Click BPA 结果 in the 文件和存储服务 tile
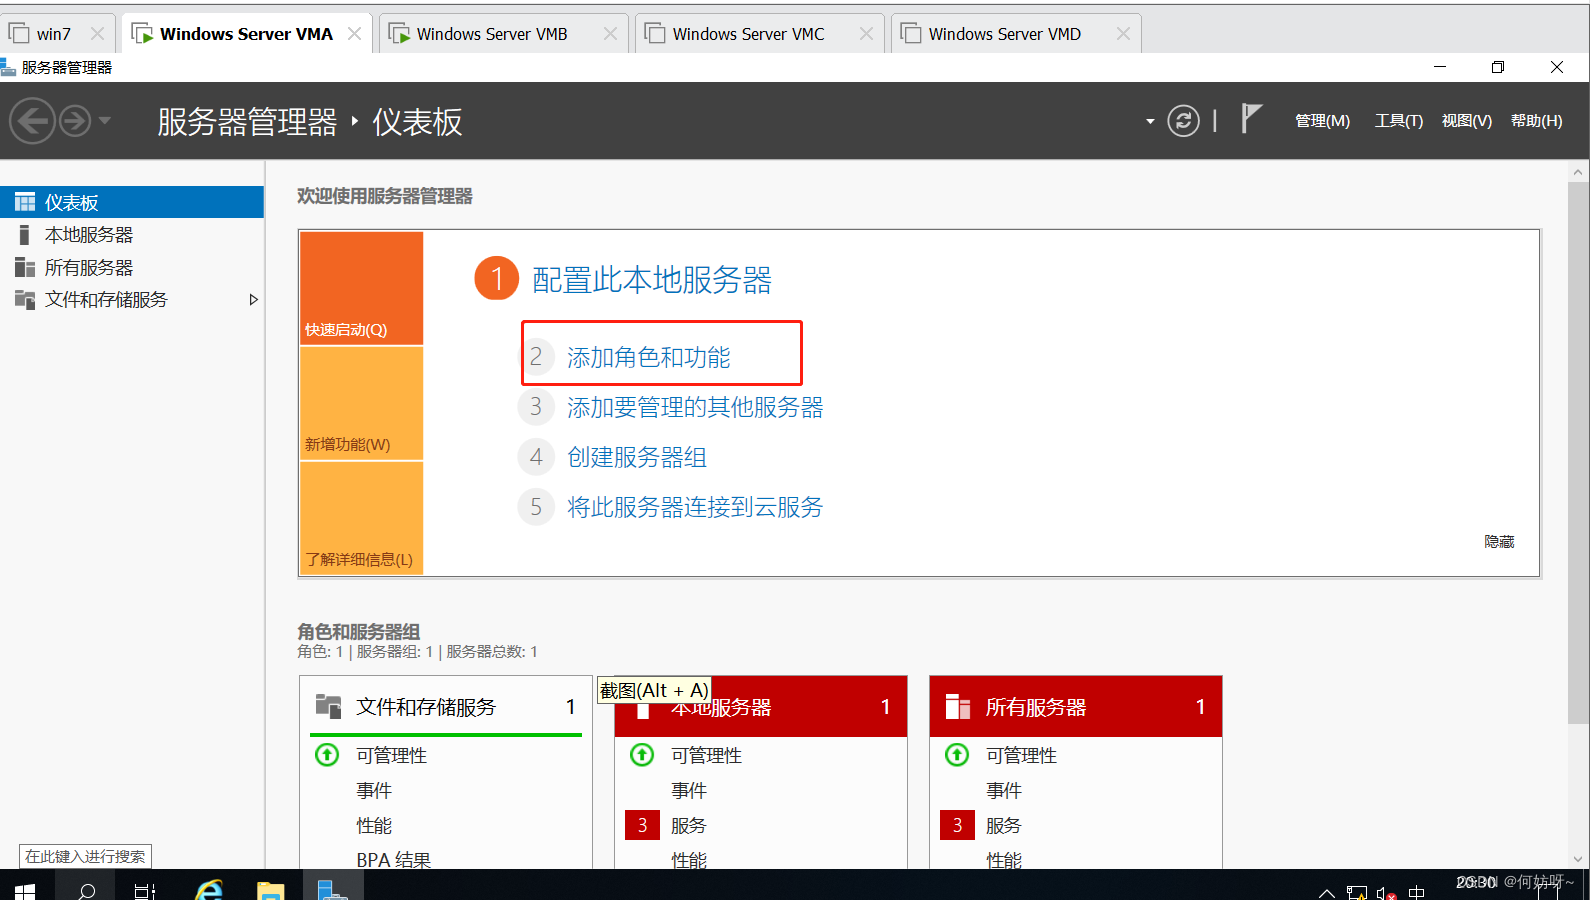This screenshot has width=1590, height=900. click(x=394, y=859)
